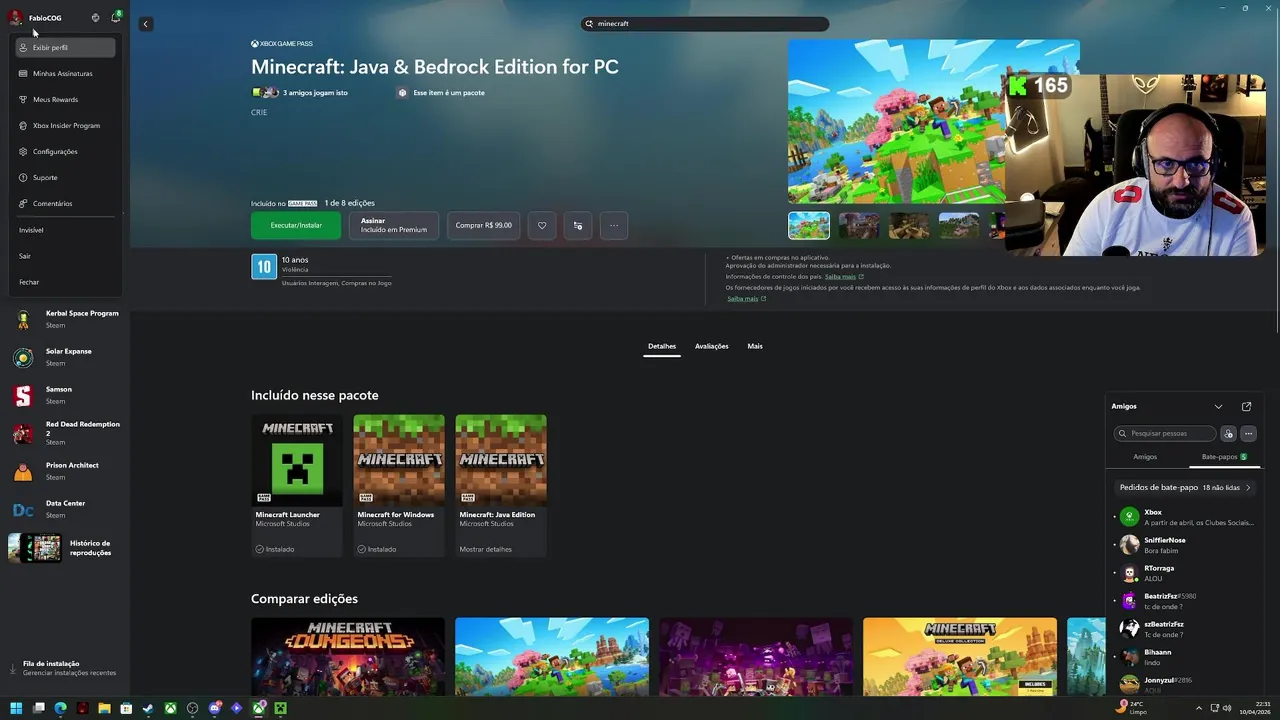Click Assinar Incluído em Premium button

(x=394, y=225)
